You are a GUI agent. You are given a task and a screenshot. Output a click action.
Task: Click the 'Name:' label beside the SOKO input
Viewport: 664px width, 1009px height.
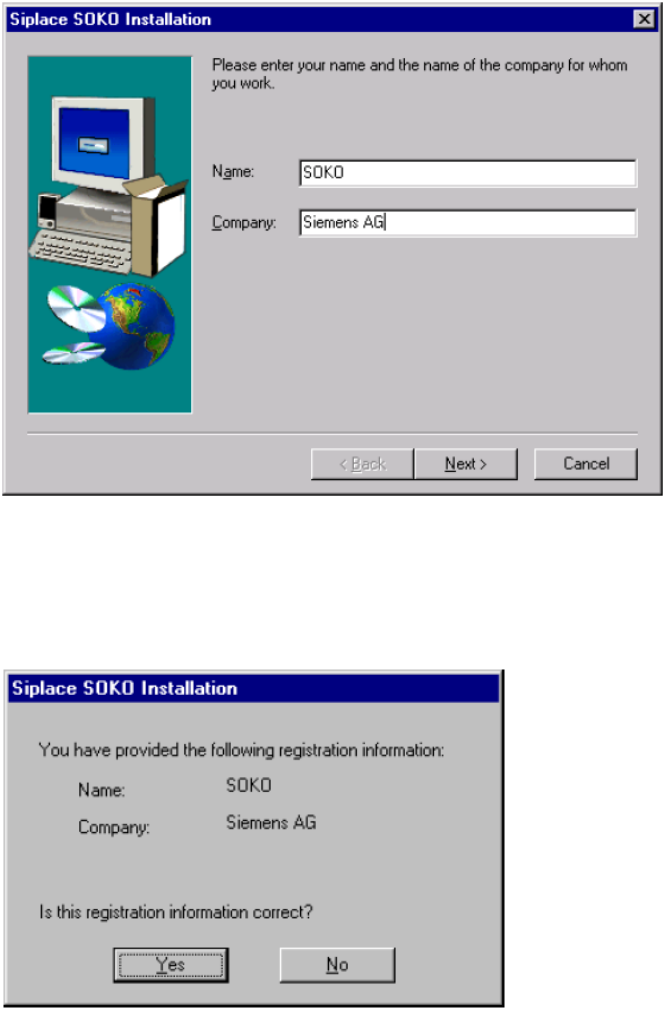233,172
